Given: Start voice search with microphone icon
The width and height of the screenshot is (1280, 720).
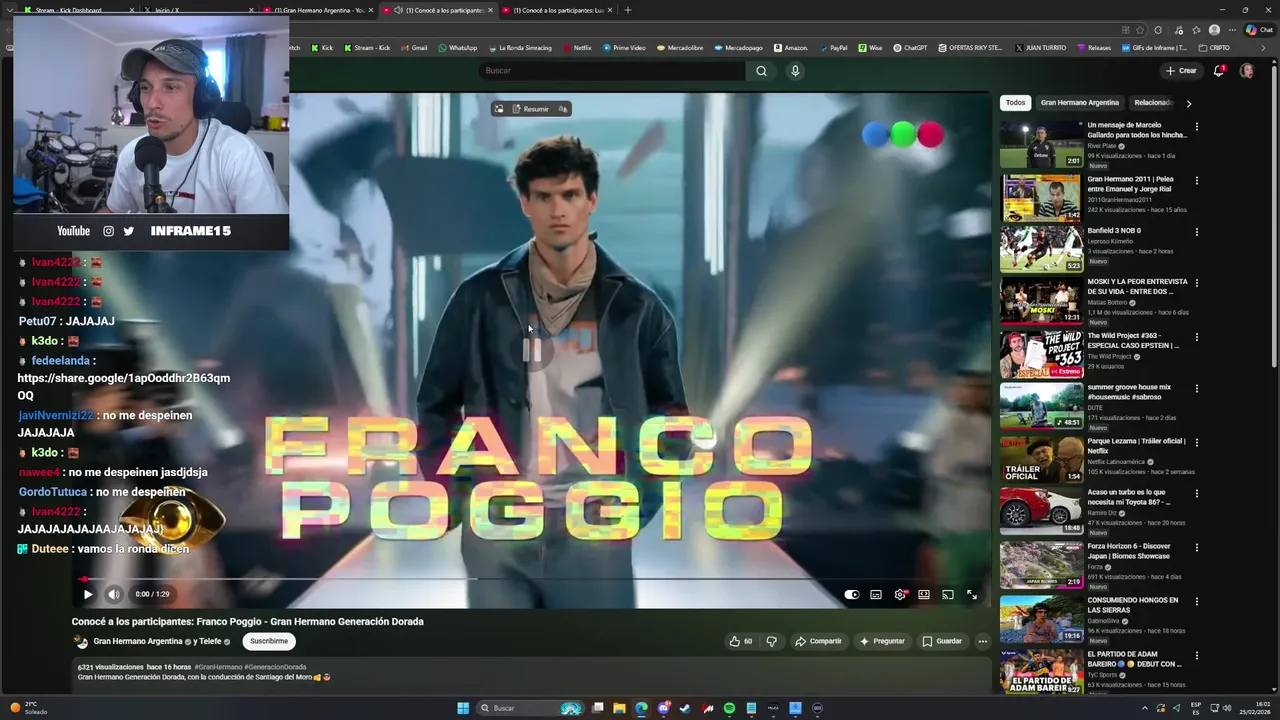Looking at the screenshot, I should (x=795, y=71).
